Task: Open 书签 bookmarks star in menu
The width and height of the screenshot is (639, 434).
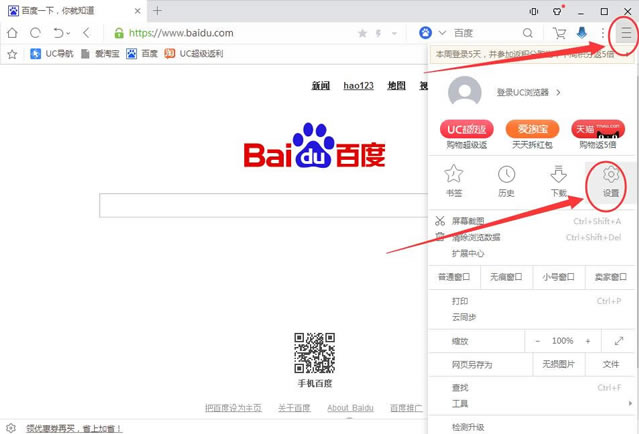Action: point(454,181)
